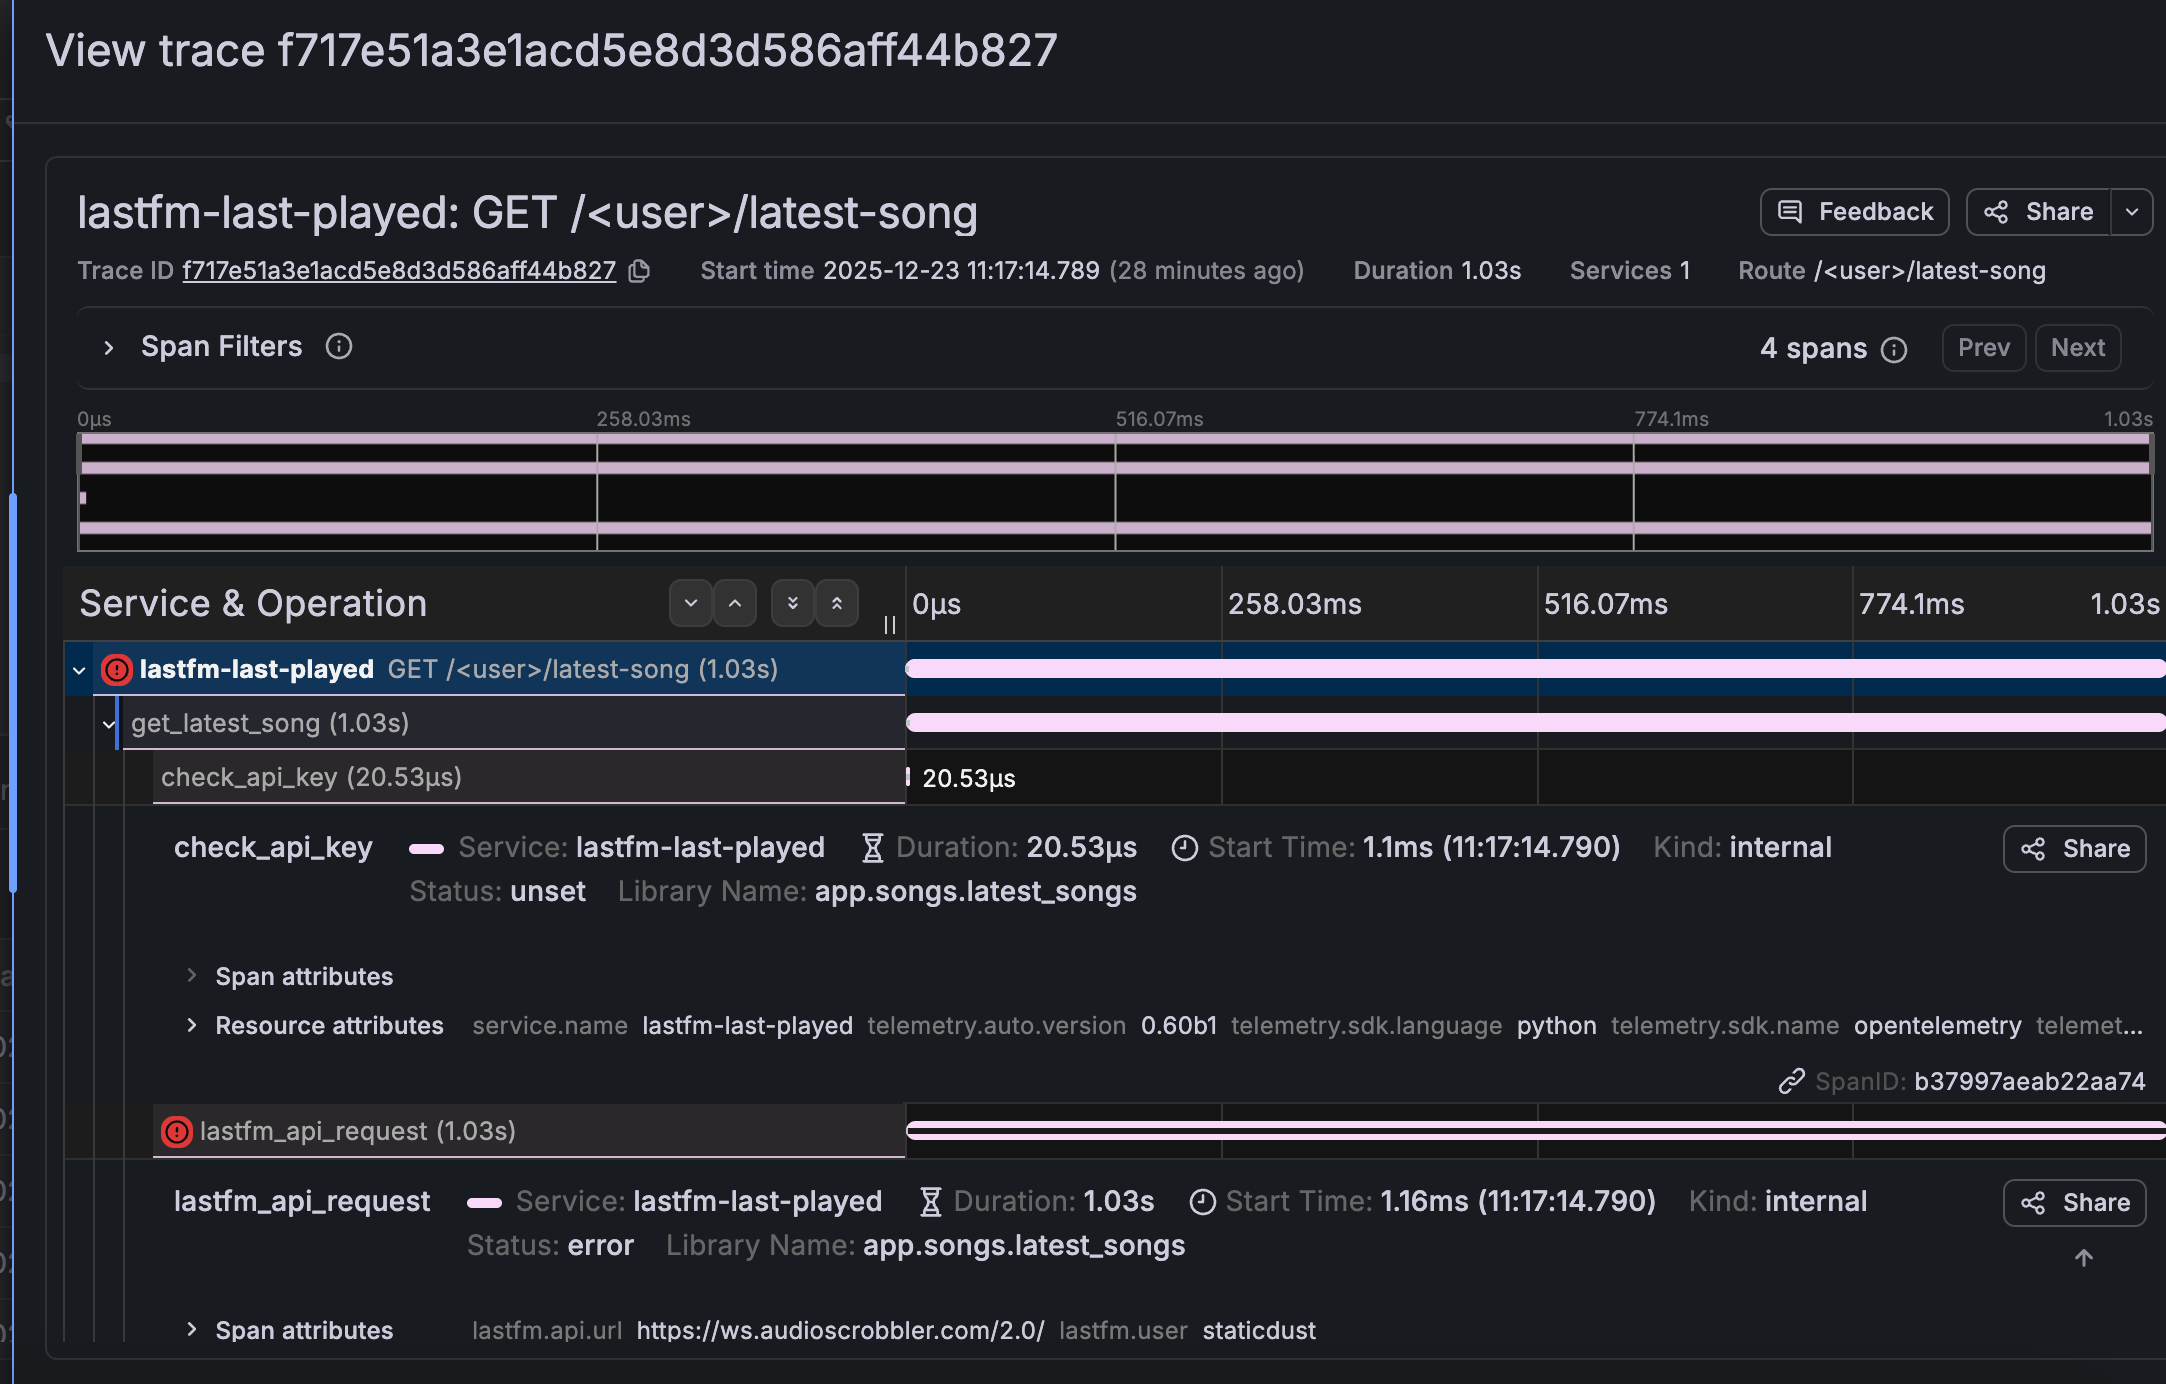Click the collapse all double-chevron icon
This screenshot has height=1384, width=2166.
pyautogui.click(x=837, y=603)
